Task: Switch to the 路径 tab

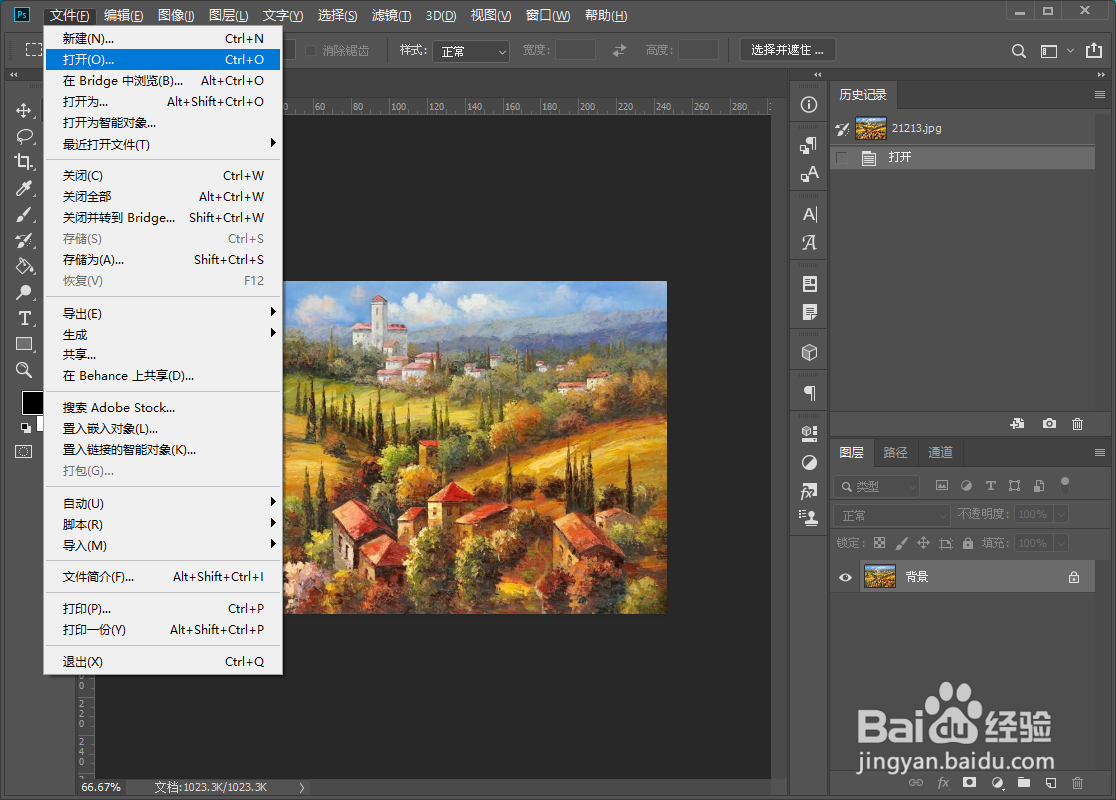Action: [x=895, y=453]
